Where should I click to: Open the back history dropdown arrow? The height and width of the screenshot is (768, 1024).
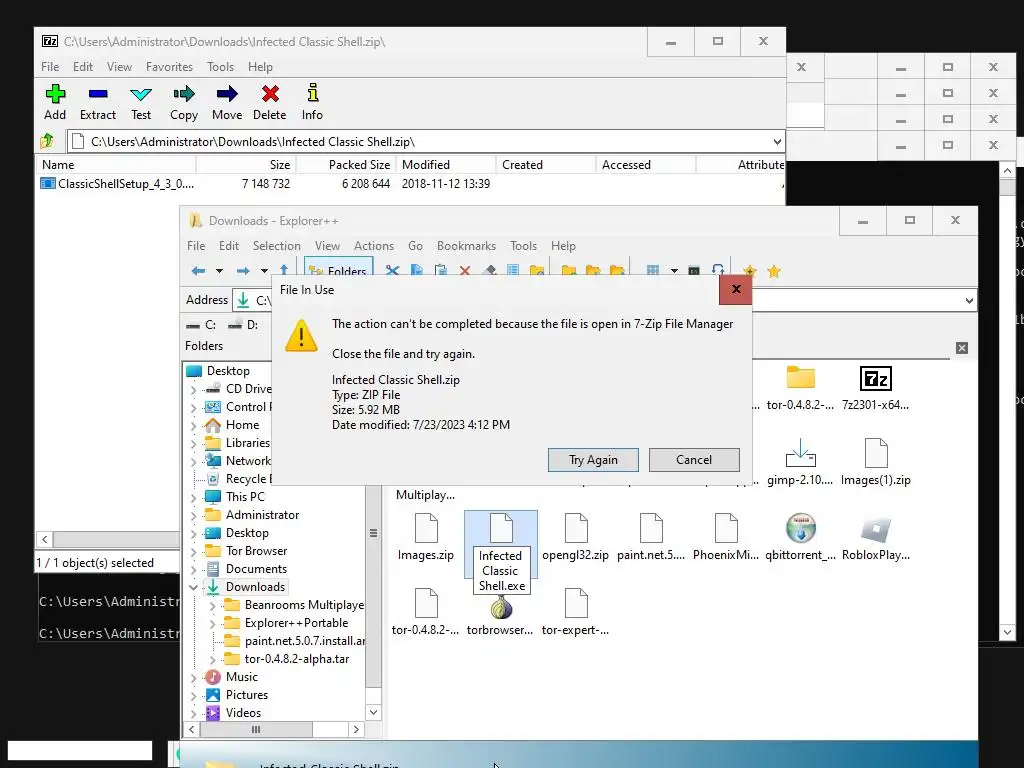[219, 270]
